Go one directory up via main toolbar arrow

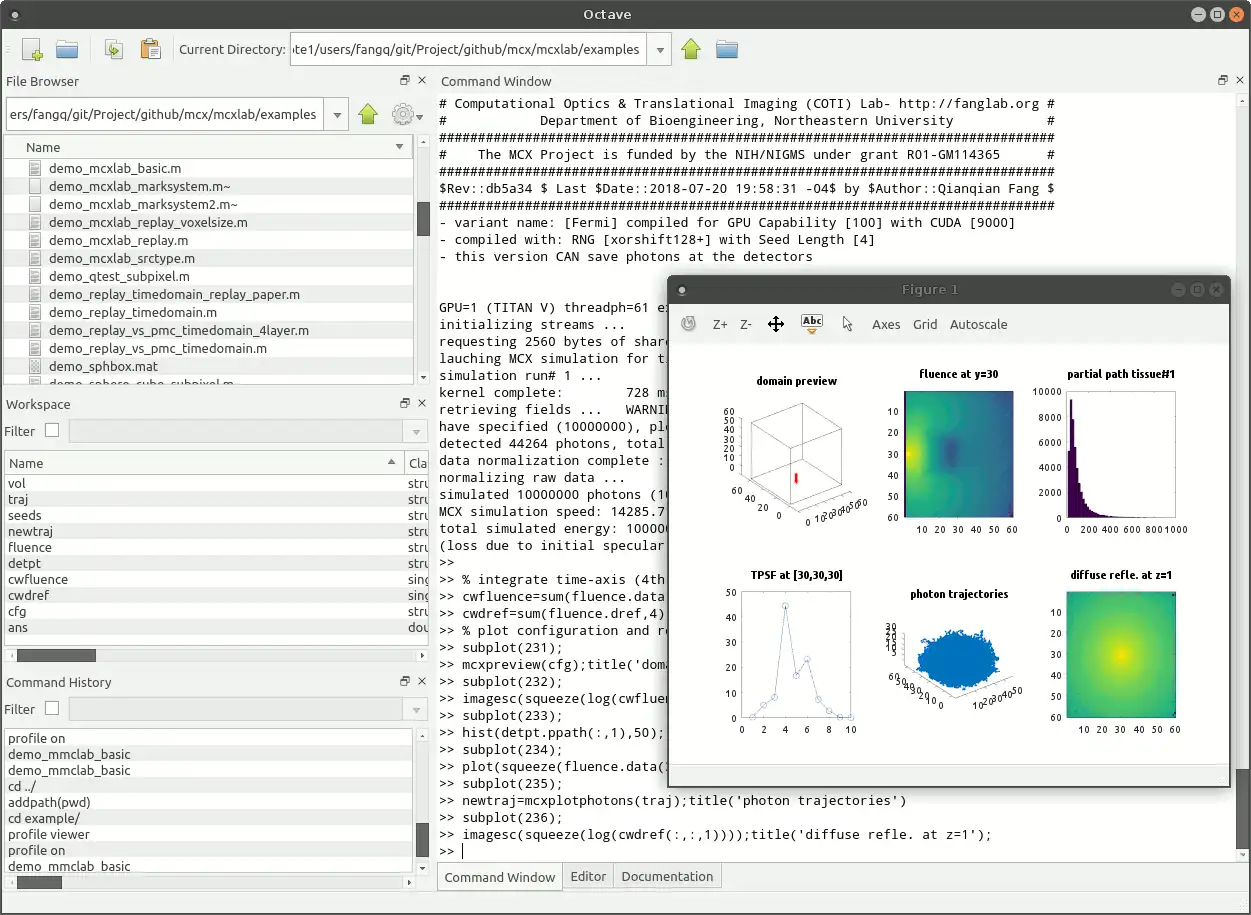click(691, 49)
